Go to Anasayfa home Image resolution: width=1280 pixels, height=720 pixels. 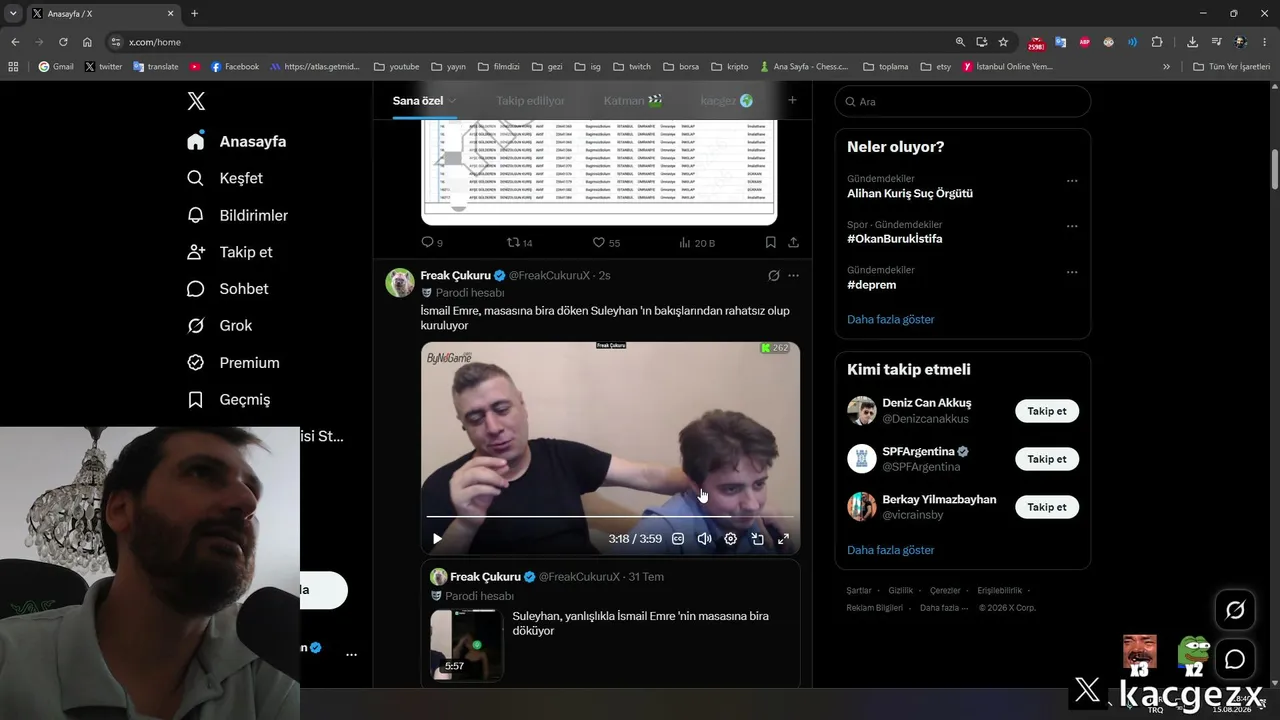(x=236, y=141)
